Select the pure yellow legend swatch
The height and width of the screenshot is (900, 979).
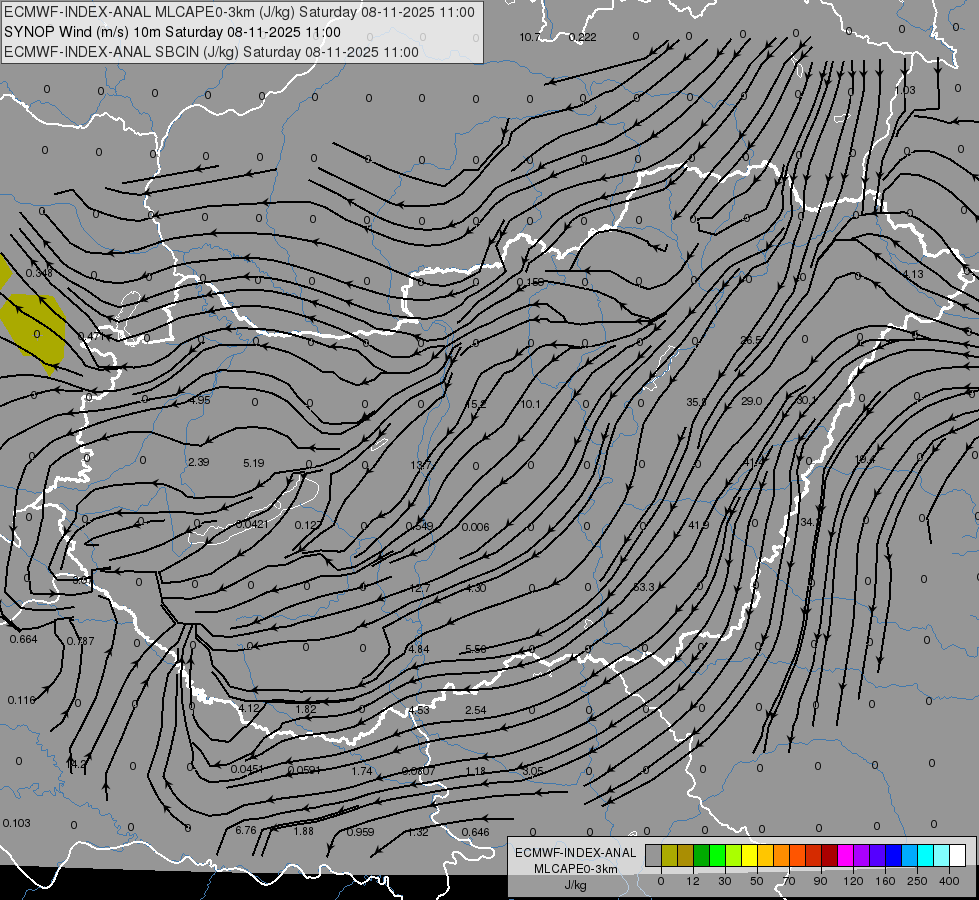(750, 855)
